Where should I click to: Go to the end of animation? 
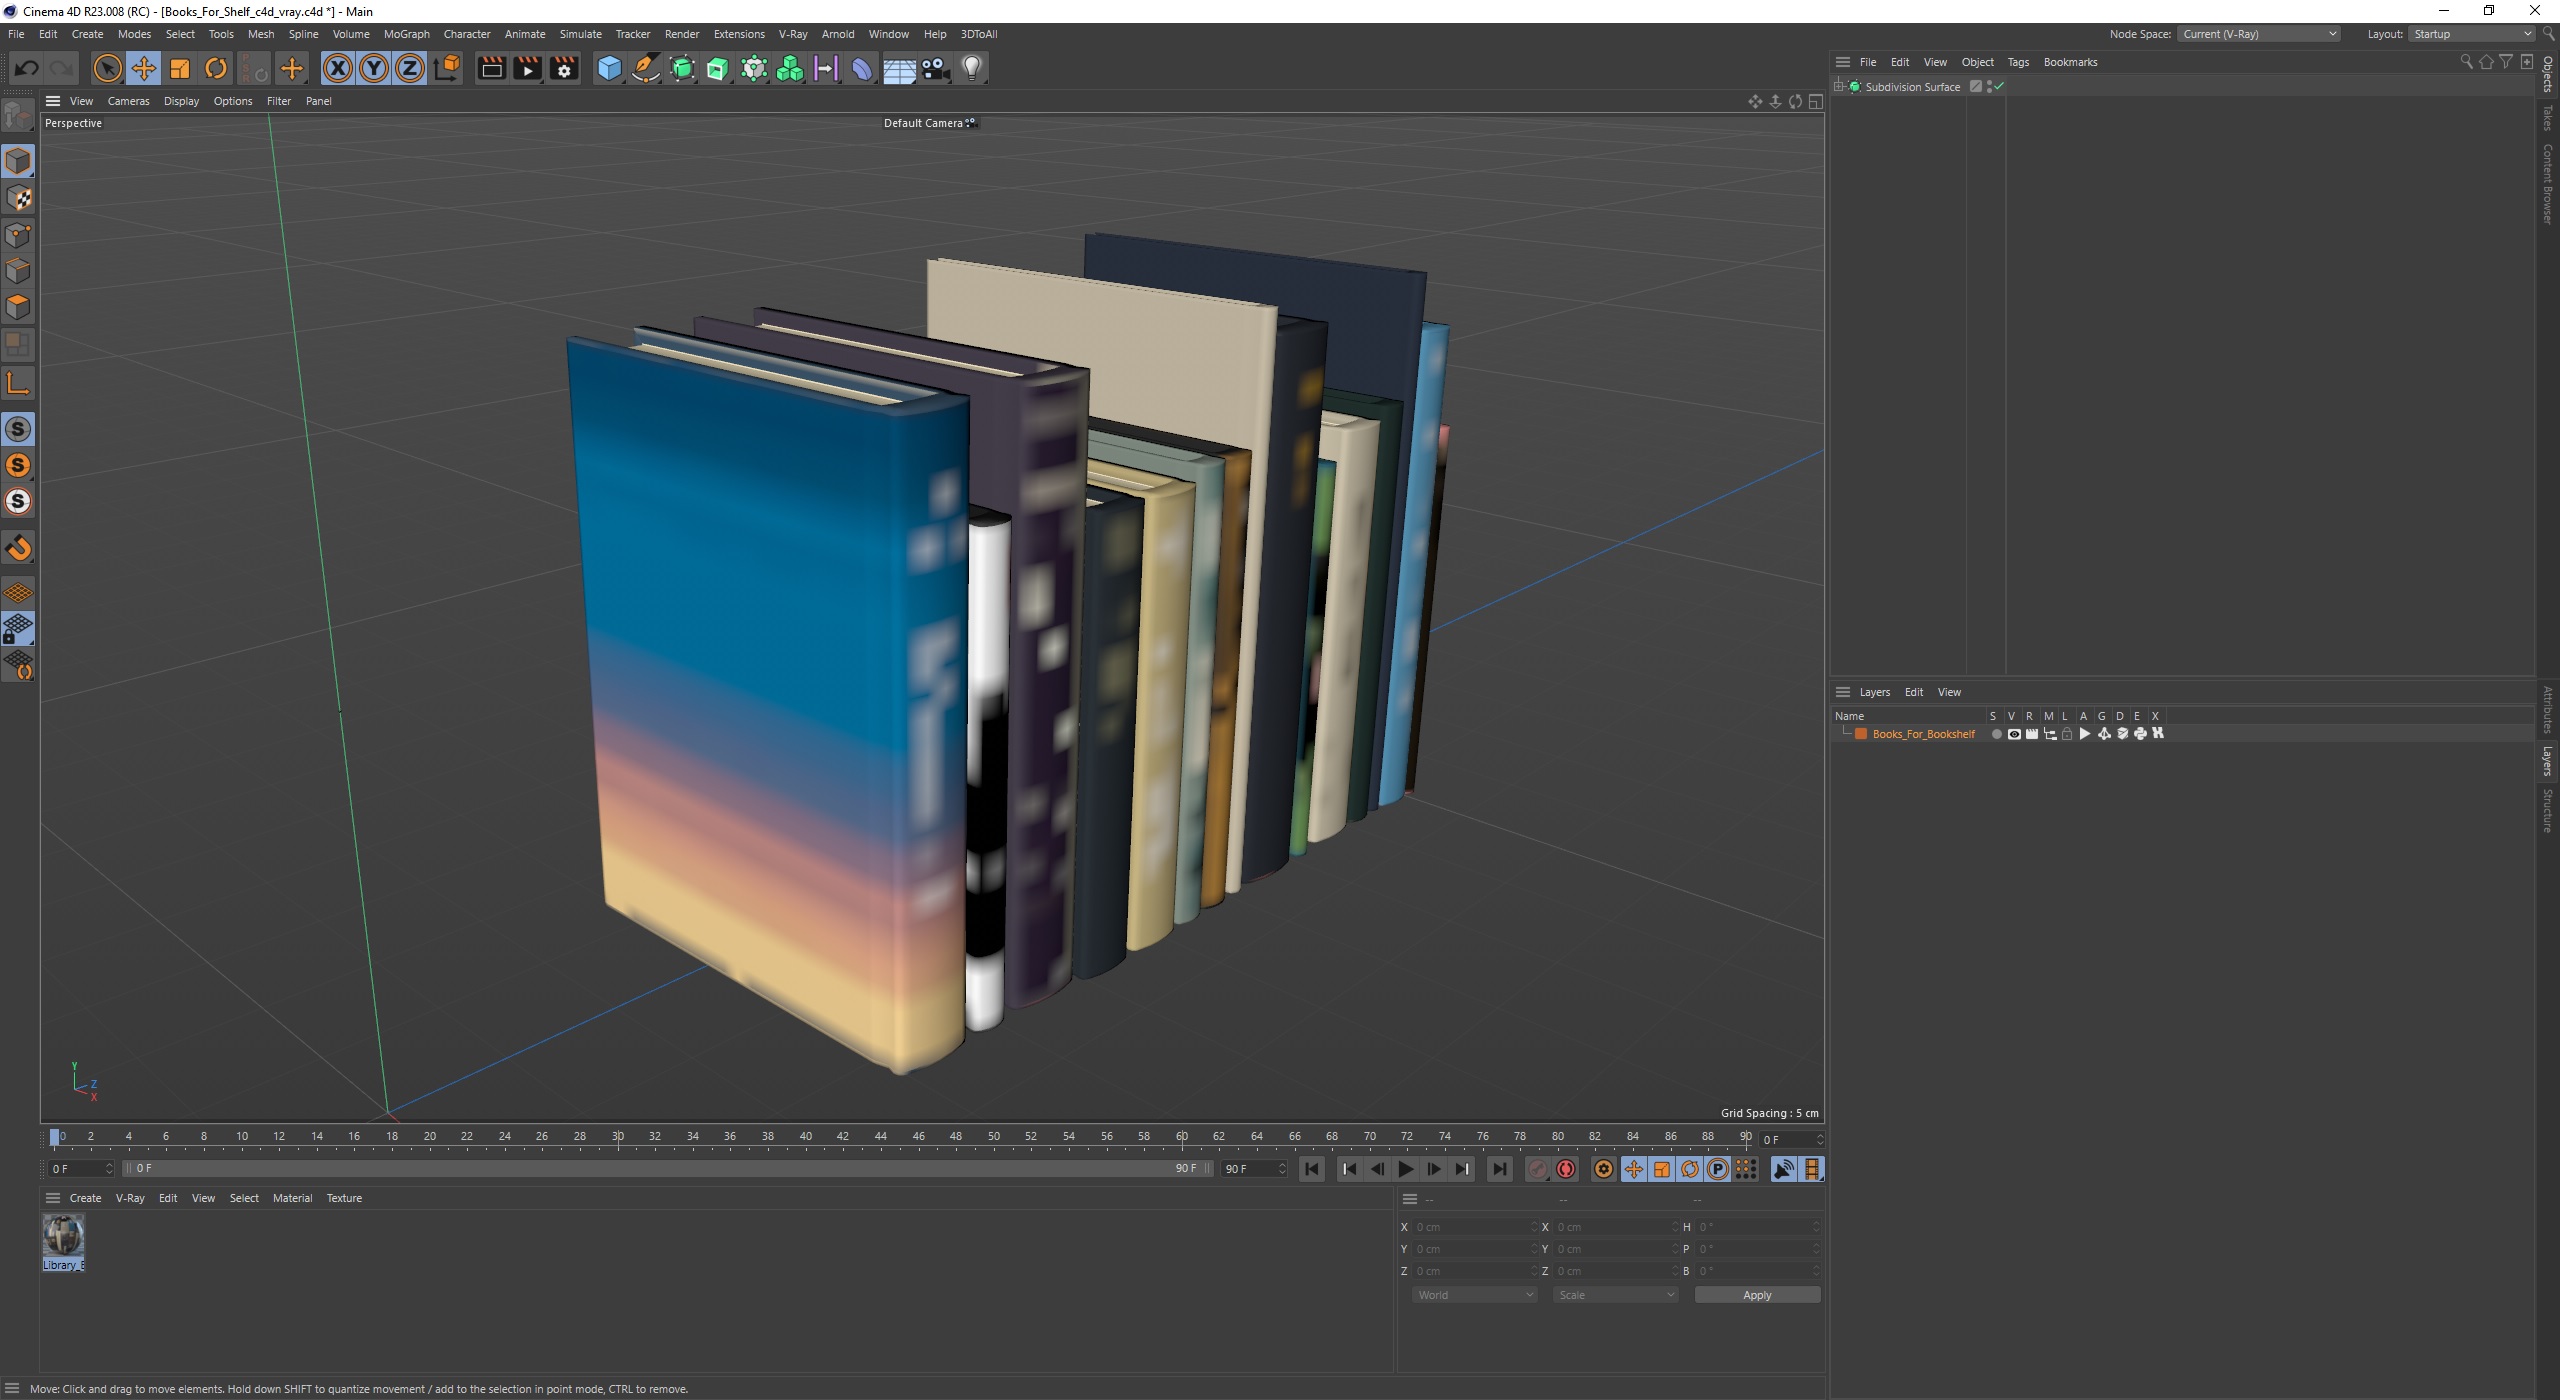[x=1499, y=1169]
